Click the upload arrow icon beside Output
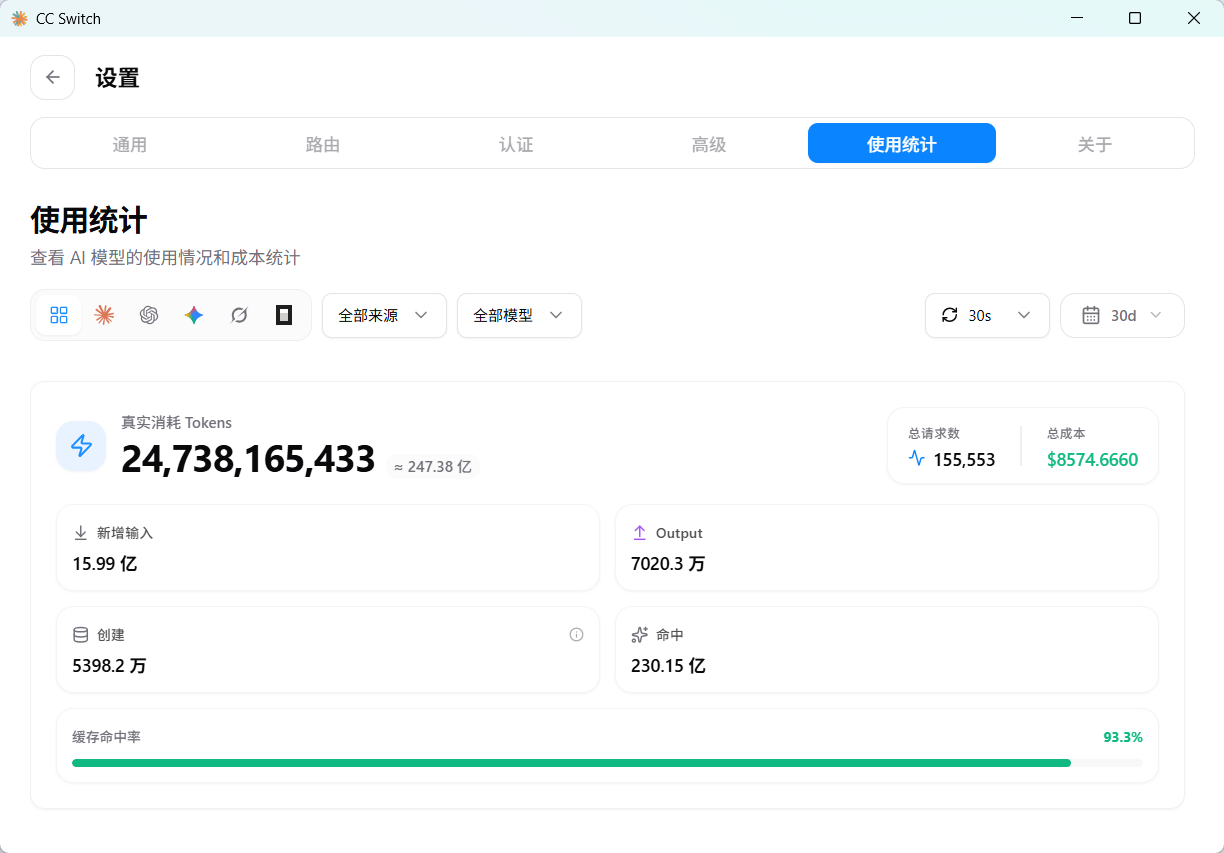 640,533
